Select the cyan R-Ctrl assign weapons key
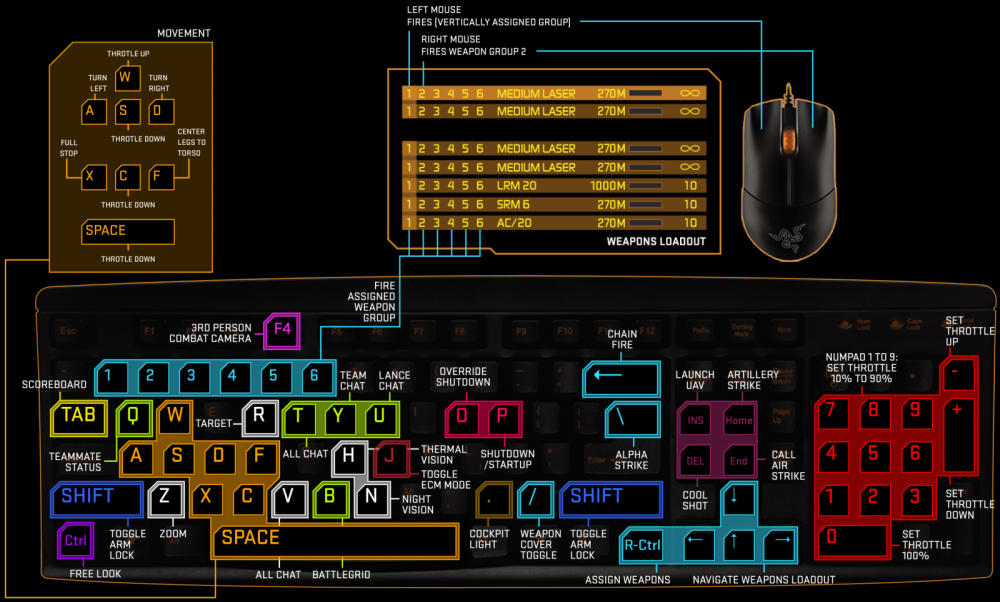The width and height of the screenshot is (1000, 602). (642, 545)
